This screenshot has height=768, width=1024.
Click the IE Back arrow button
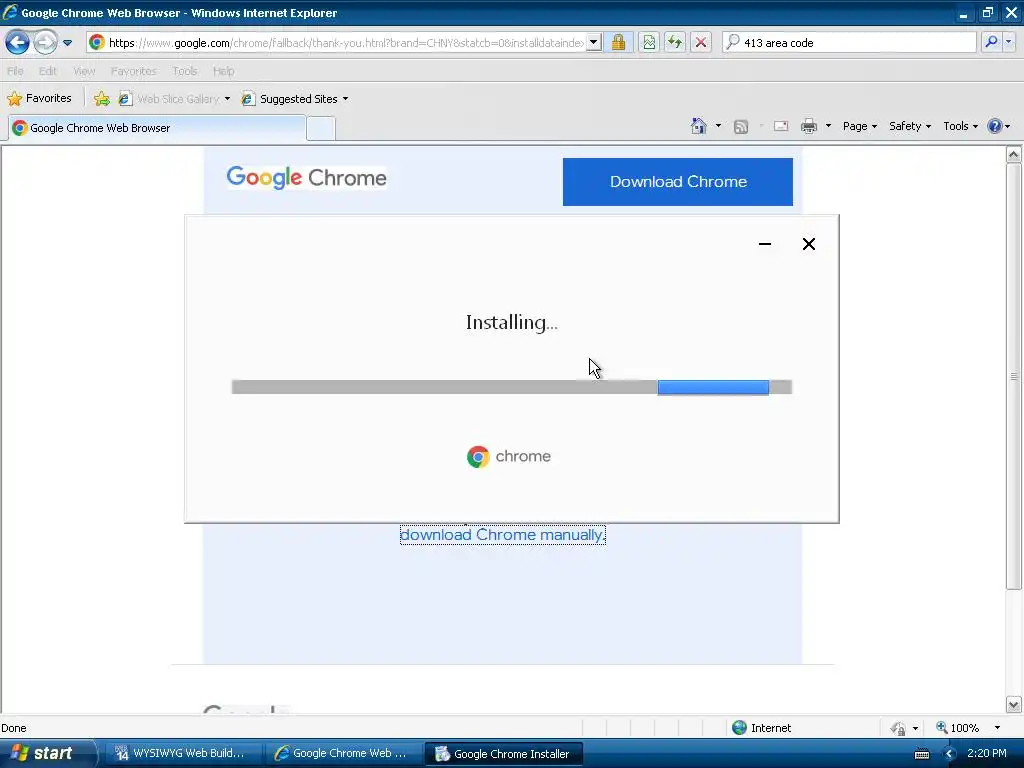click(x=17, y=42)
